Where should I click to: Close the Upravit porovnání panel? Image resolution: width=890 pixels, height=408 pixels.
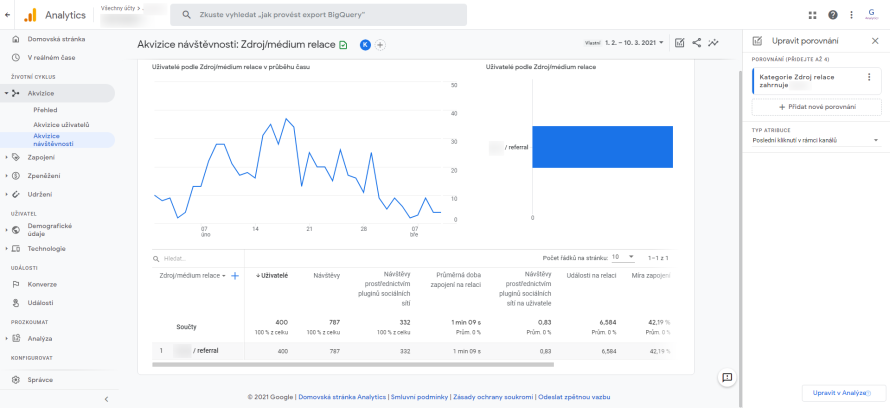click(875, 41)
